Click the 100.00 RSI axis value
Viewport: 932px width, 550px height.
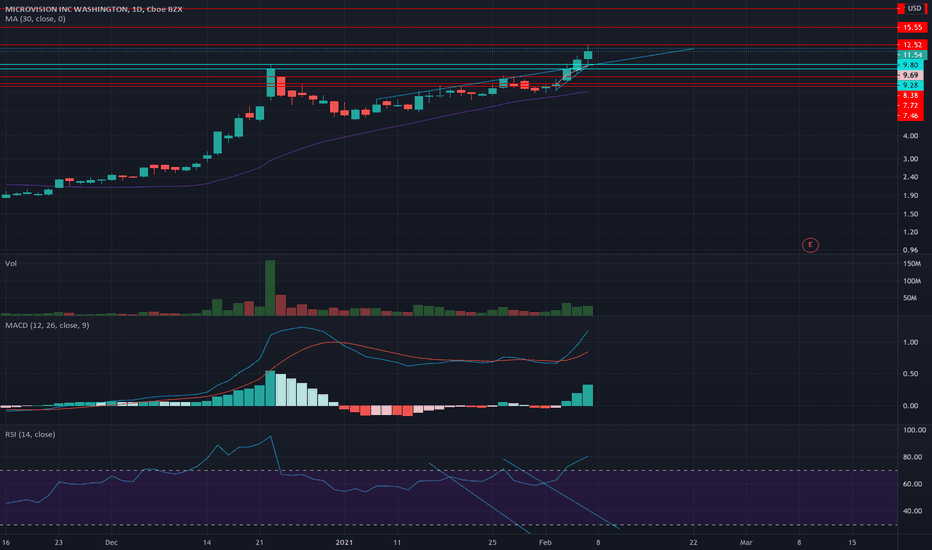tap(914, 430)
